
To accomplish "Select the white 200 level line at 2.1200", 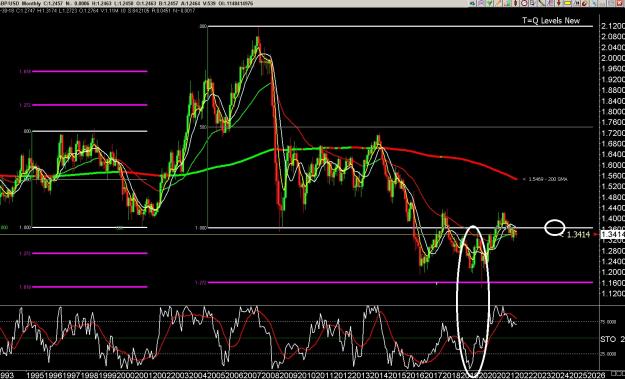I will coord(400,26).
